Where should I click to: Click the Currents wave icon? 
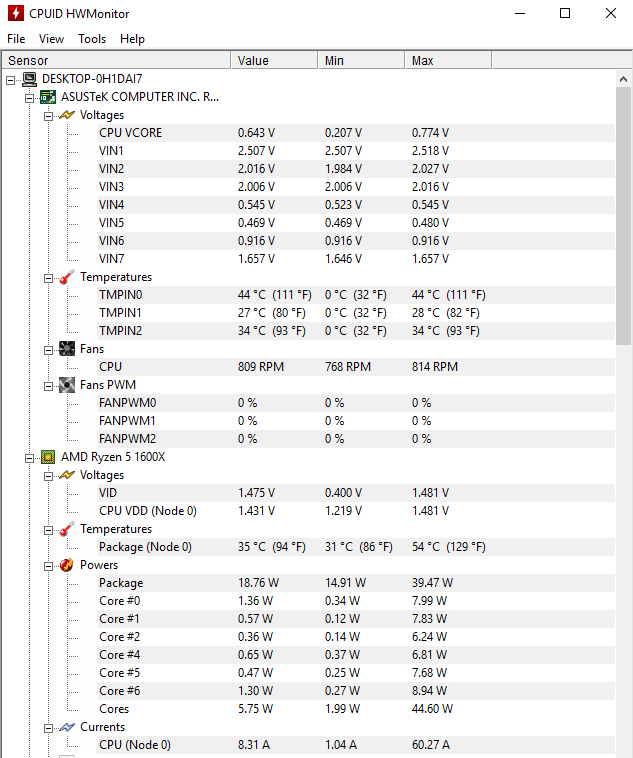point(67,727)
